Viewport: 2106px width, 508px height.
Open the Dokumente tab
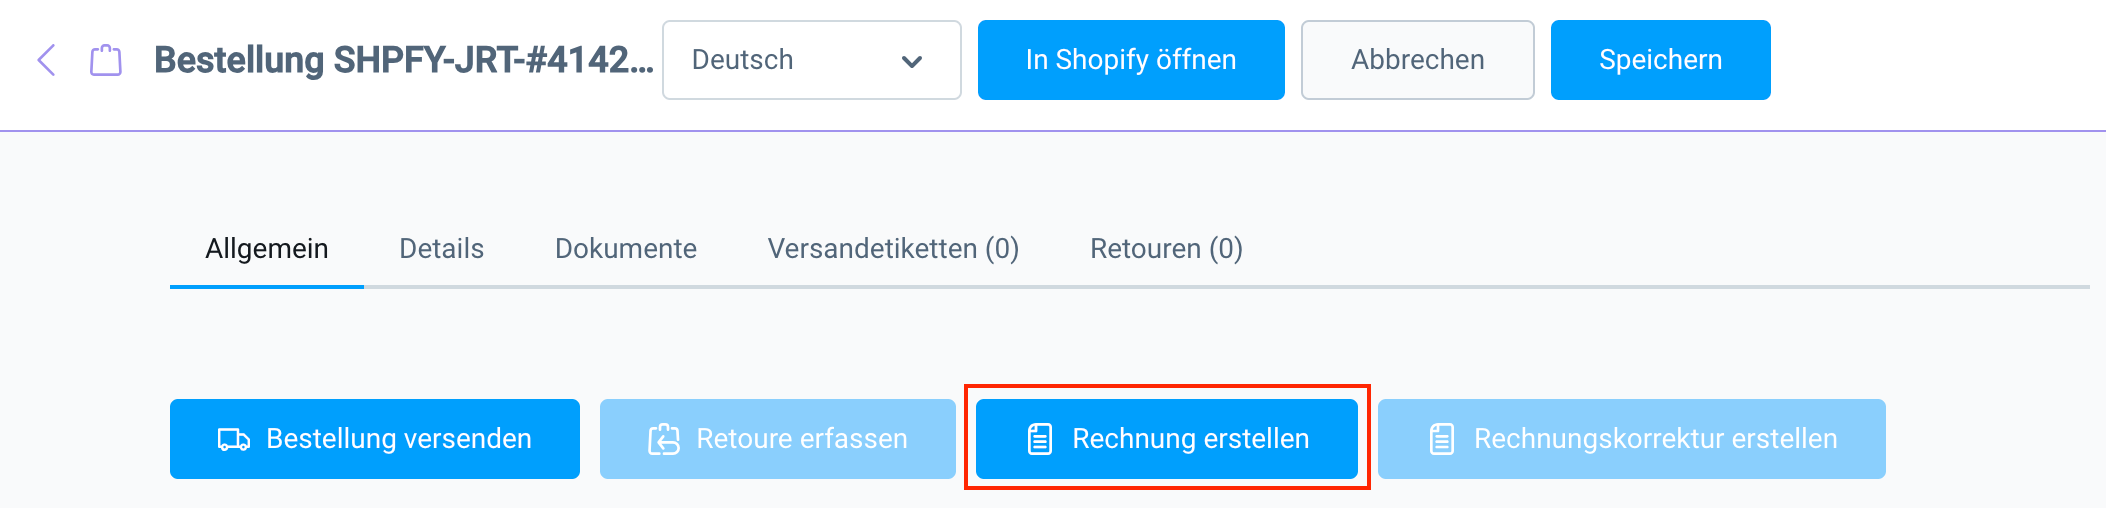(626, 249)
